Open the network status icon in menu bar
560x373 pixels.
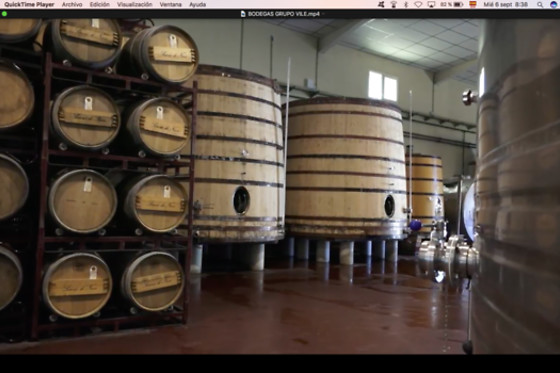click(394, 5)
